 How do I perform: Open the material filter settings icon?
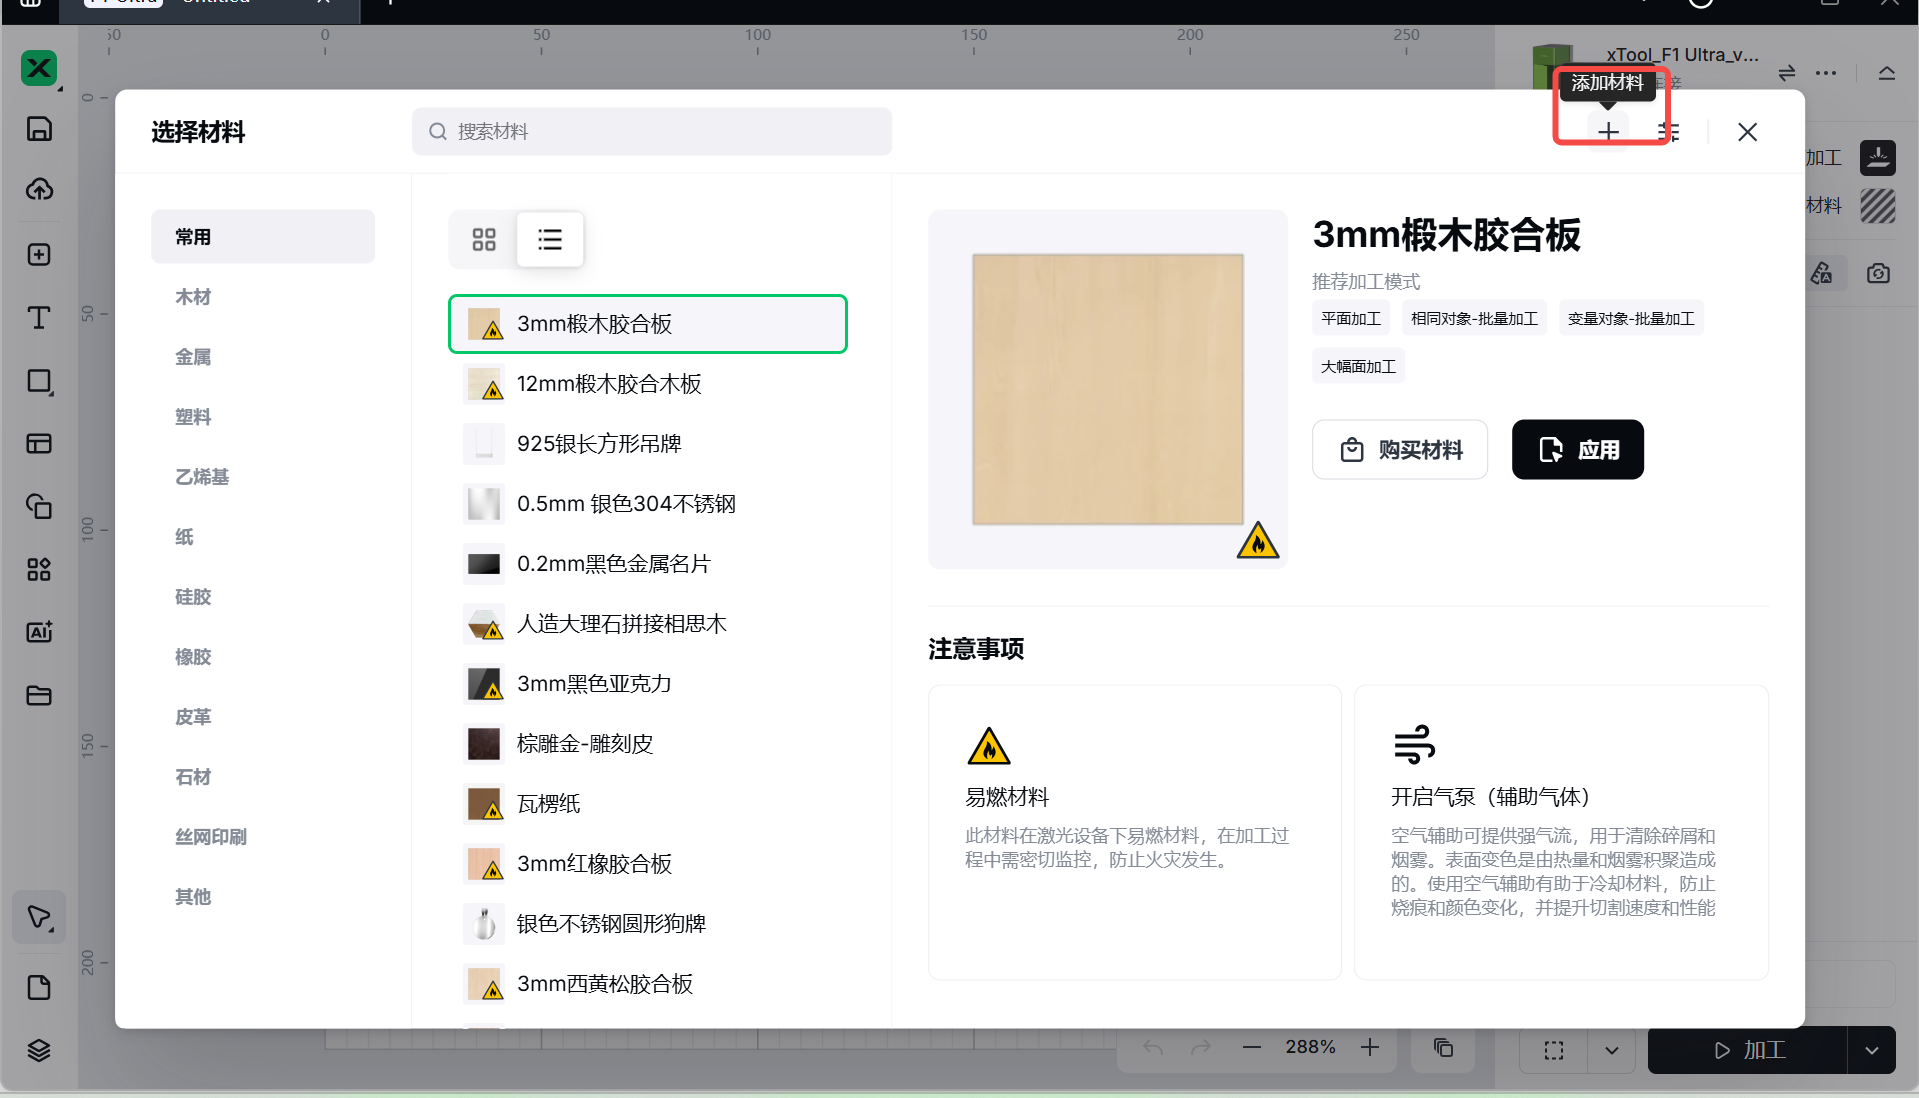click(x=1668, y=132)
